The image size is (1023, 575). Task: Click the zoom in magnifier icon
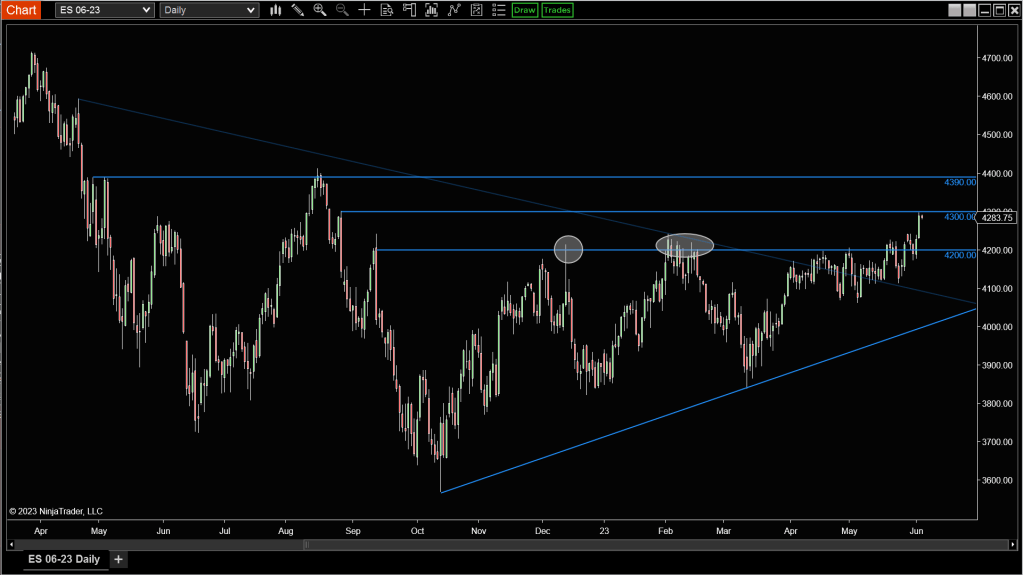click(x=320, y=10)
